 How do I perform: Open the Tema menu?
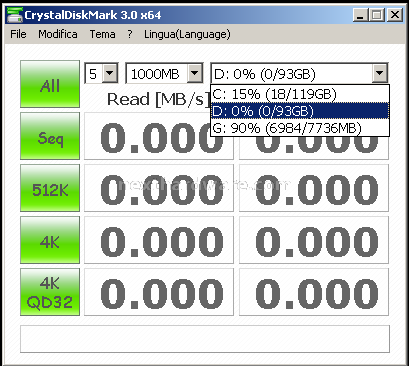tap(102, 34)
